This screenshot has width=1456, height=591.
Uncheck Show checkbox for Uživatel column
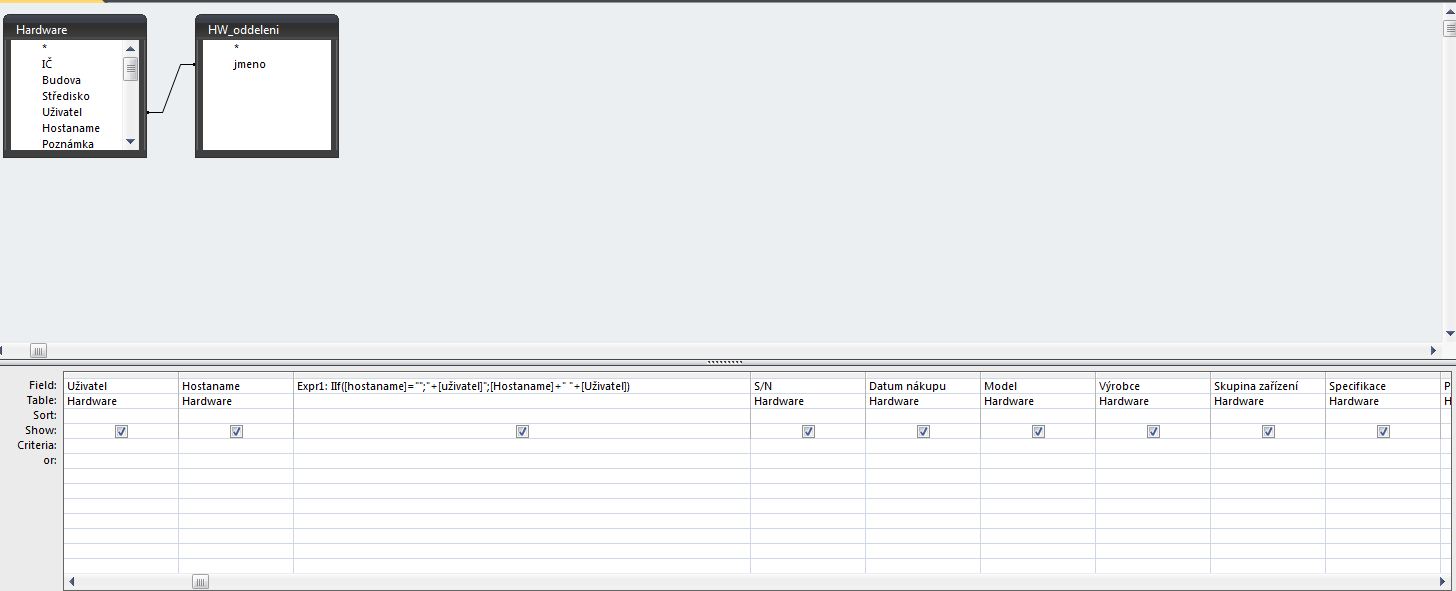tap(121, 432)
